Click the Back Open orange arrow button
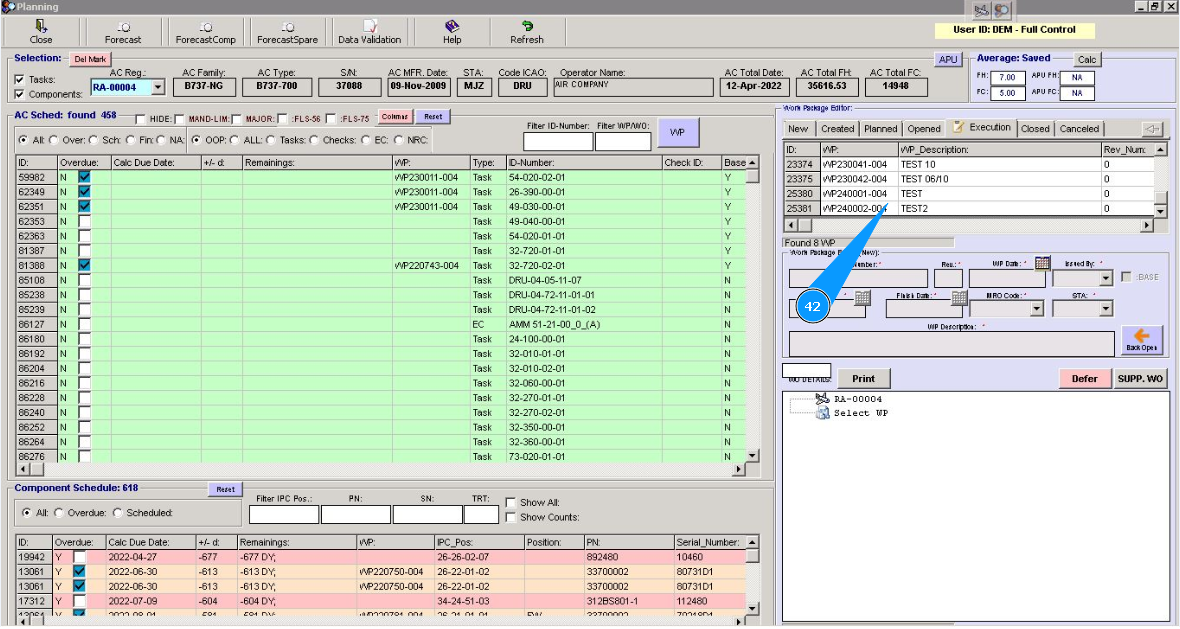 tap(1141, 340)
